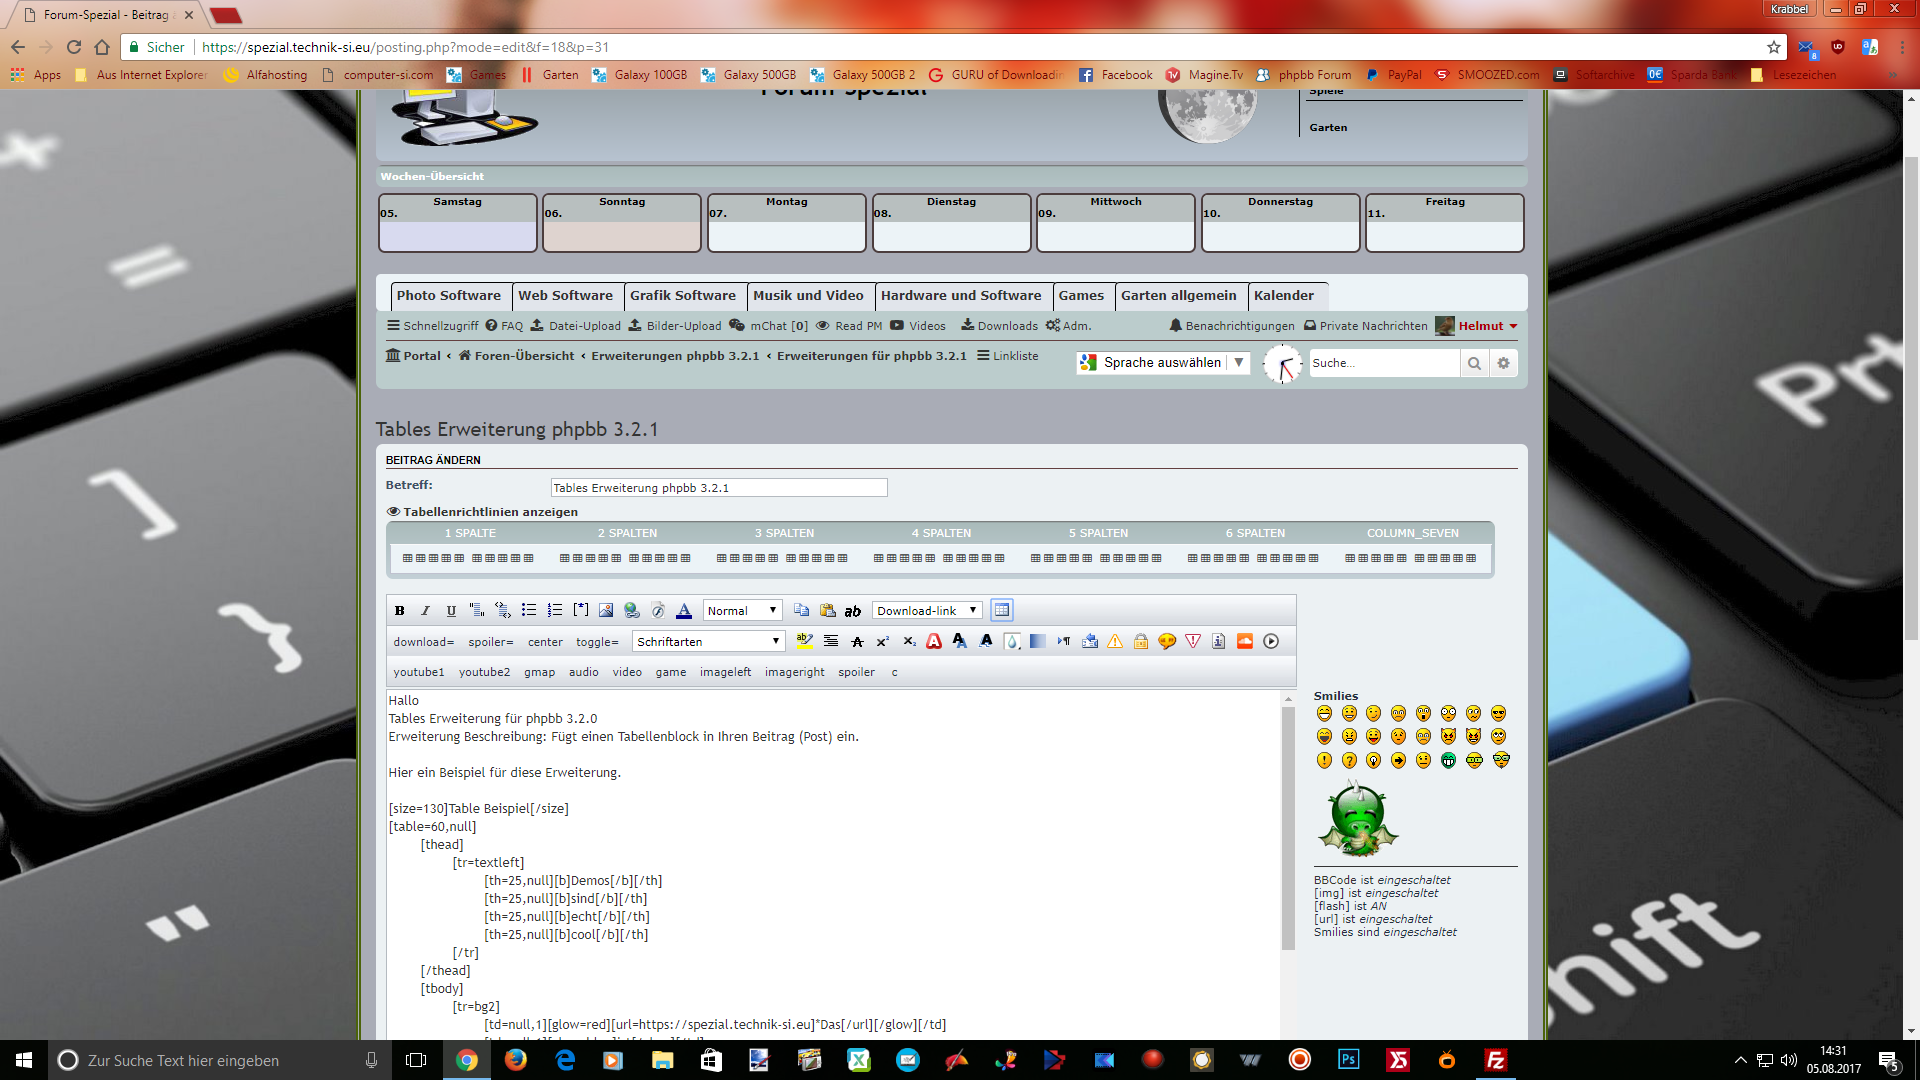Open the Photo Software tab
Image resolution: width=1920 pixels, height=1080 pixels.
(x=448, y=296)
